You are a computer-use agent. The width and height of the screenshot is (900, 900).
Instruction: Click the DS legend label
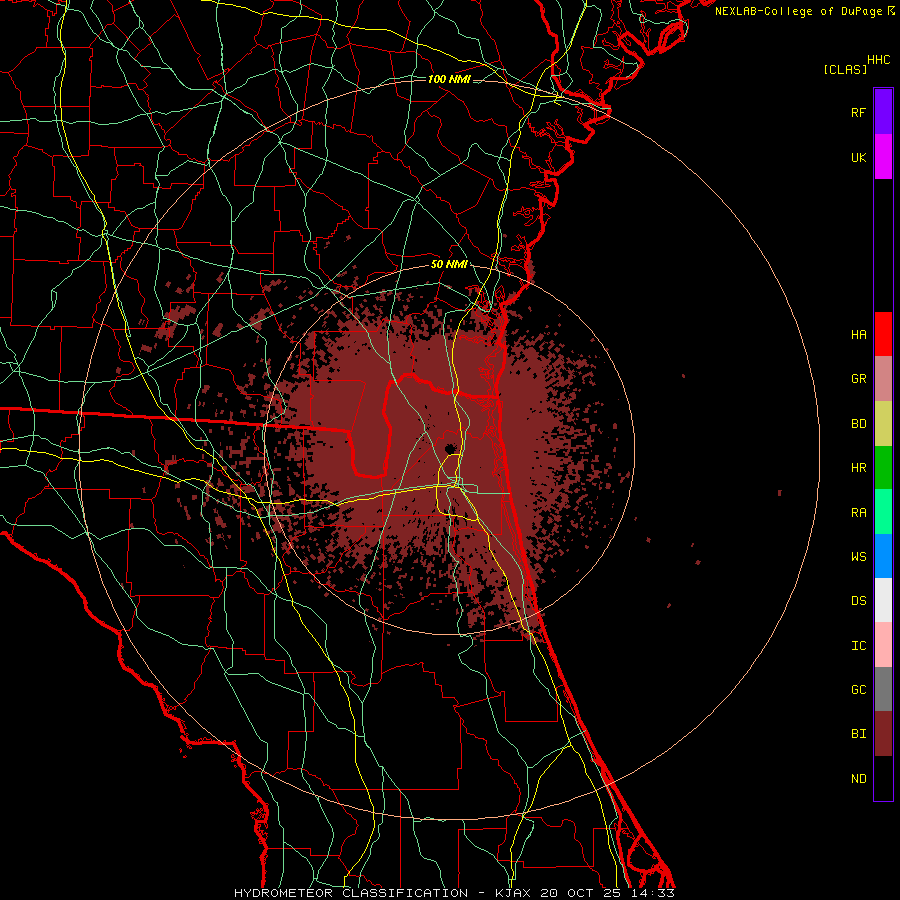[x=858, y=600]
